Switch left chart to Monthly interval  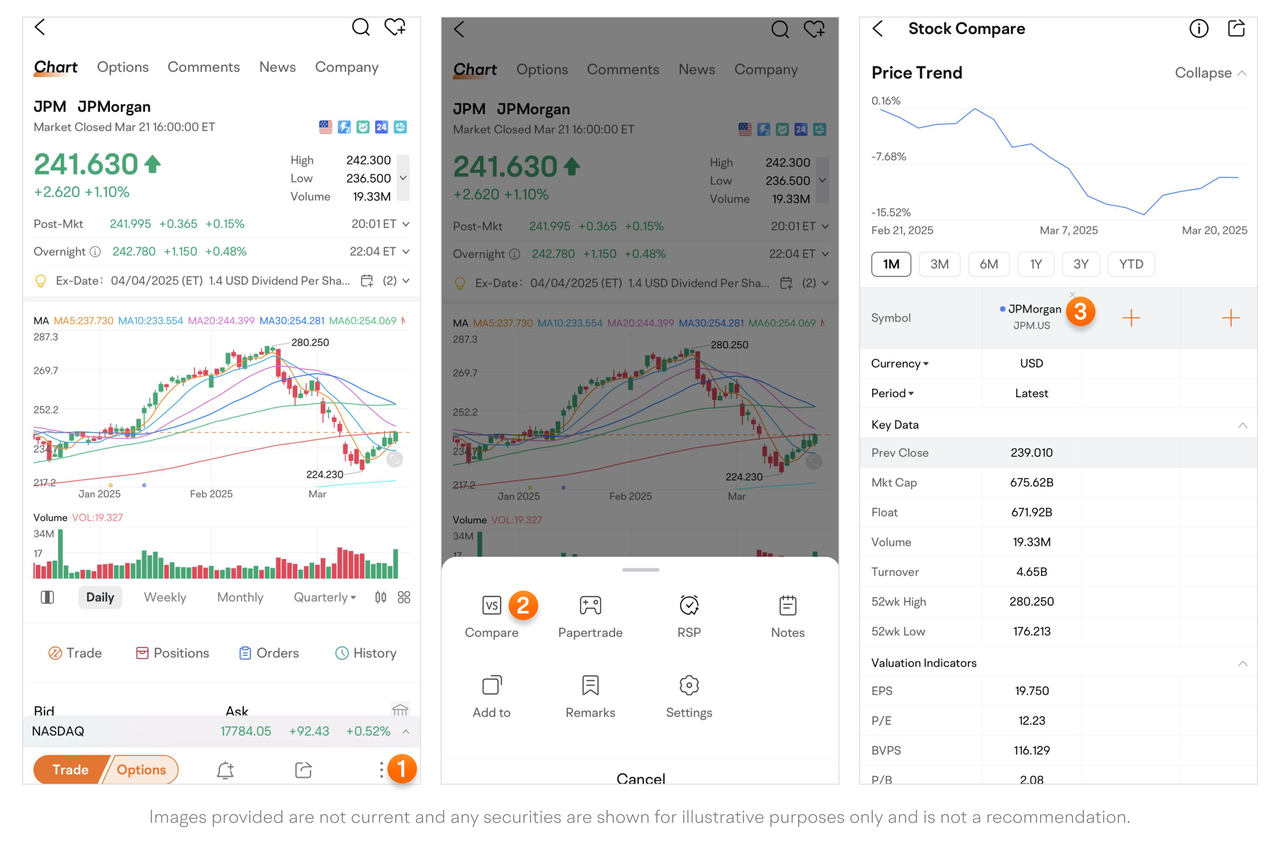[x=240, y=597]
